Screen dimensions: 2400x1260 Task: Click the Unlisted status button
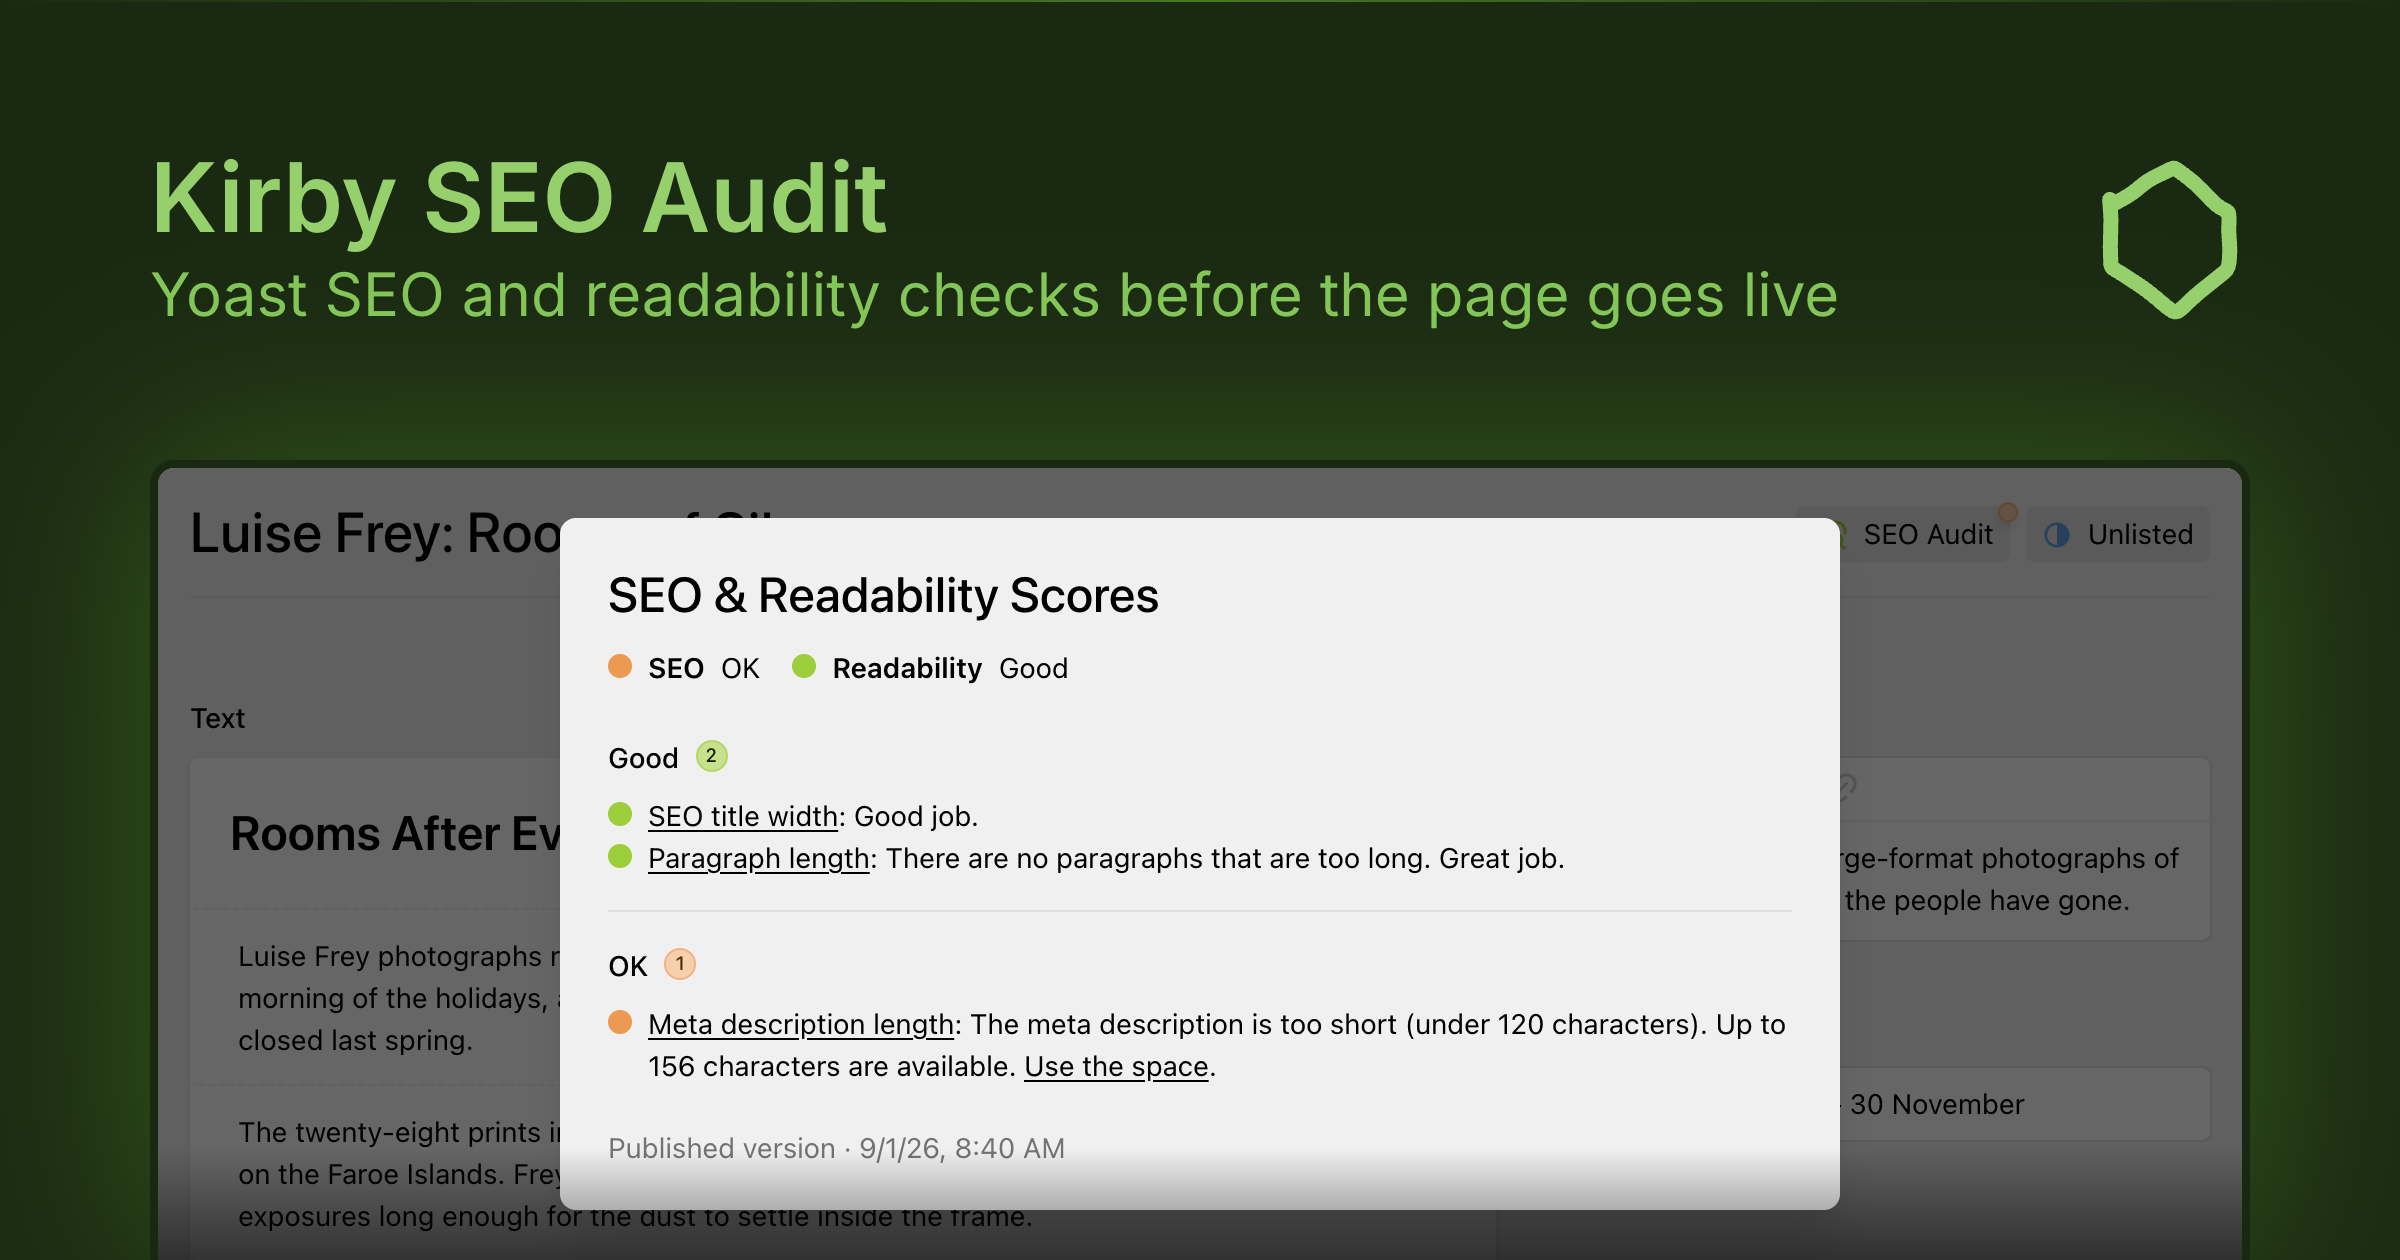[2118, 535]
